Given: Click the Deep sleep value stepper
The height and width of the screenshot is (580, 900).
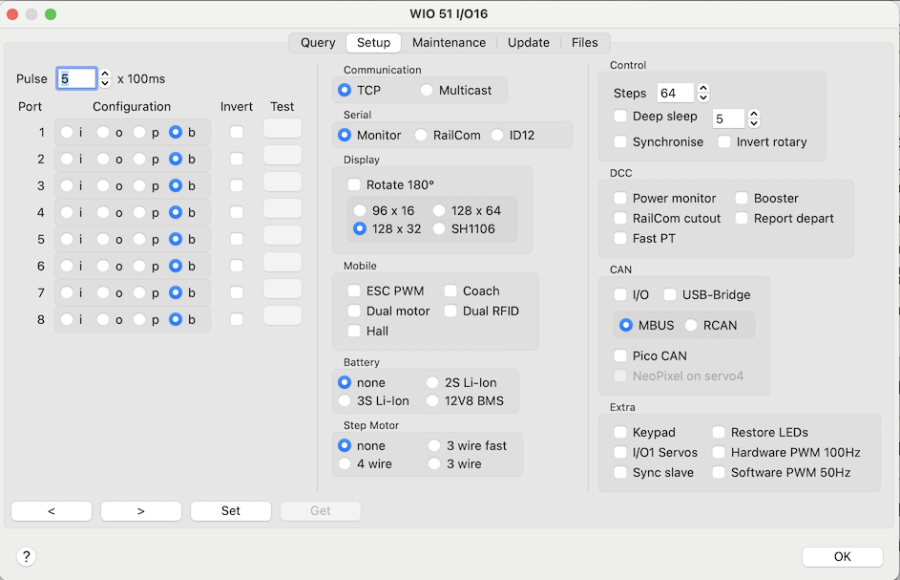Looking at the screenshot, I should [754, 118].
